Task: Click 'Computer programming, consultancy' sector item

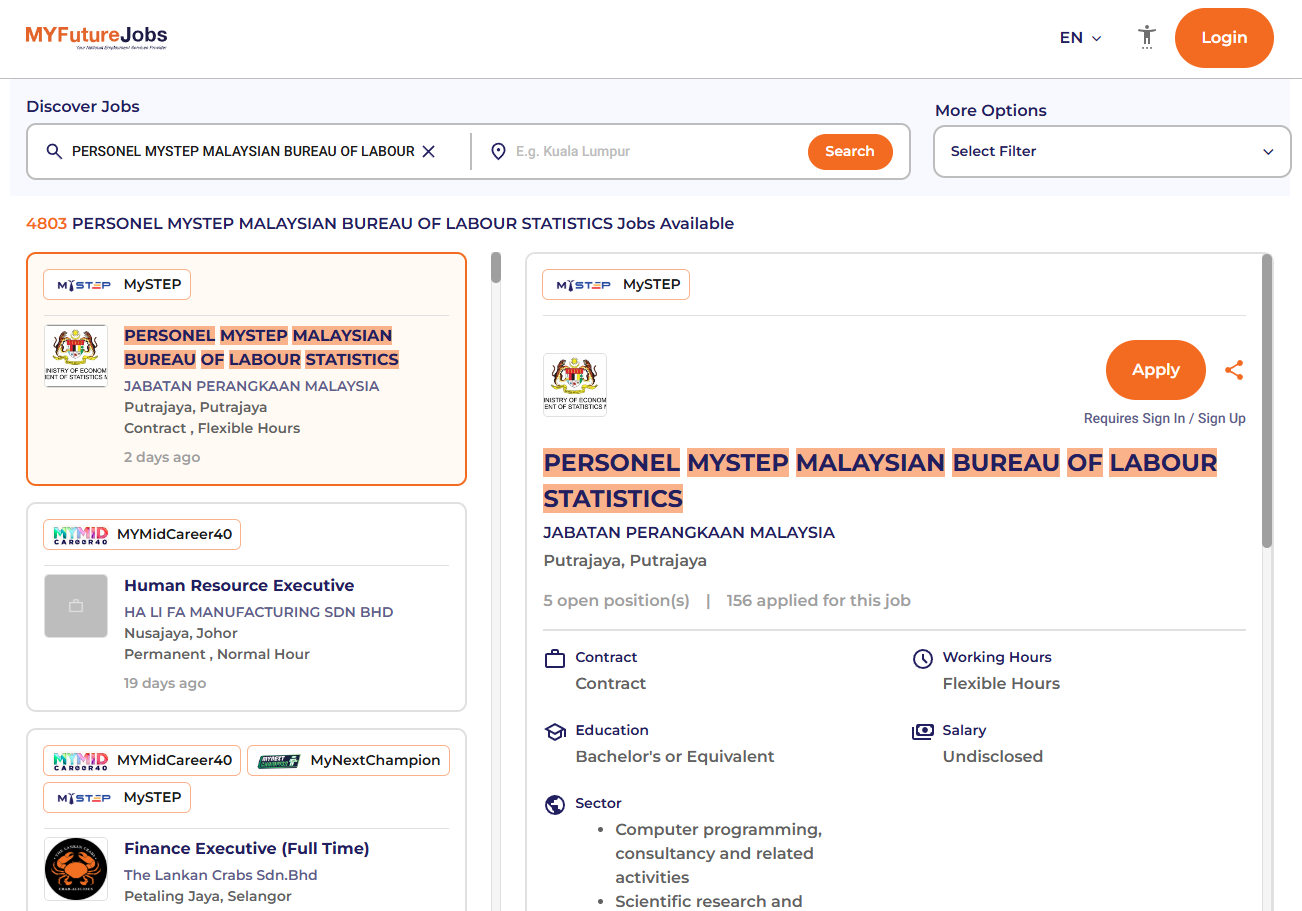Action: [718, 854]
